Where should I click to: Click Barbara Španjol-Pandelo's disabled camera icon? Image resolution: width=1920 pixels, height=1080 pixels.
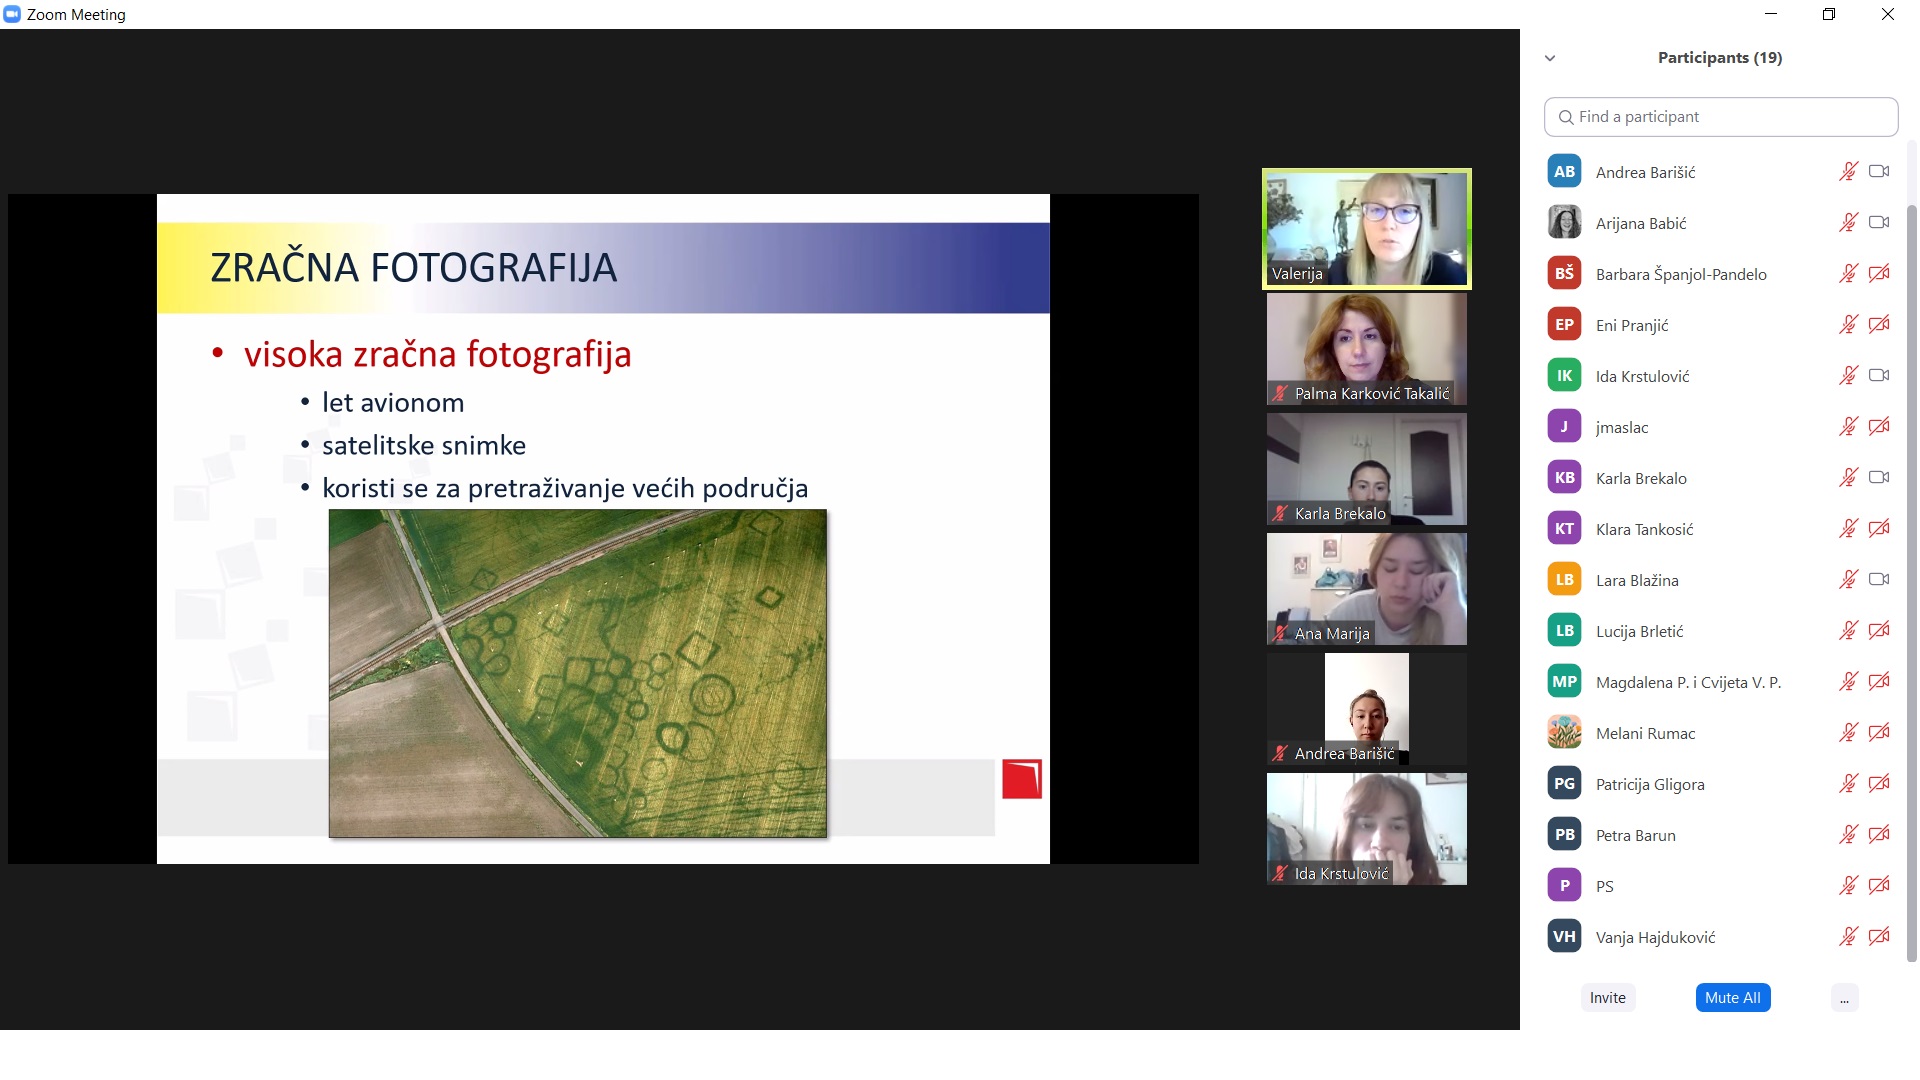coord(1879,273)
